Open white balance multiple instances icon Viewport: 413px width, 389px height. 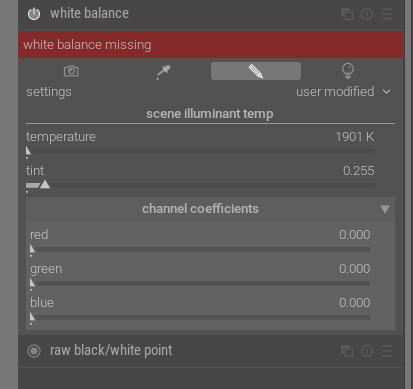(x=347, y=14)
